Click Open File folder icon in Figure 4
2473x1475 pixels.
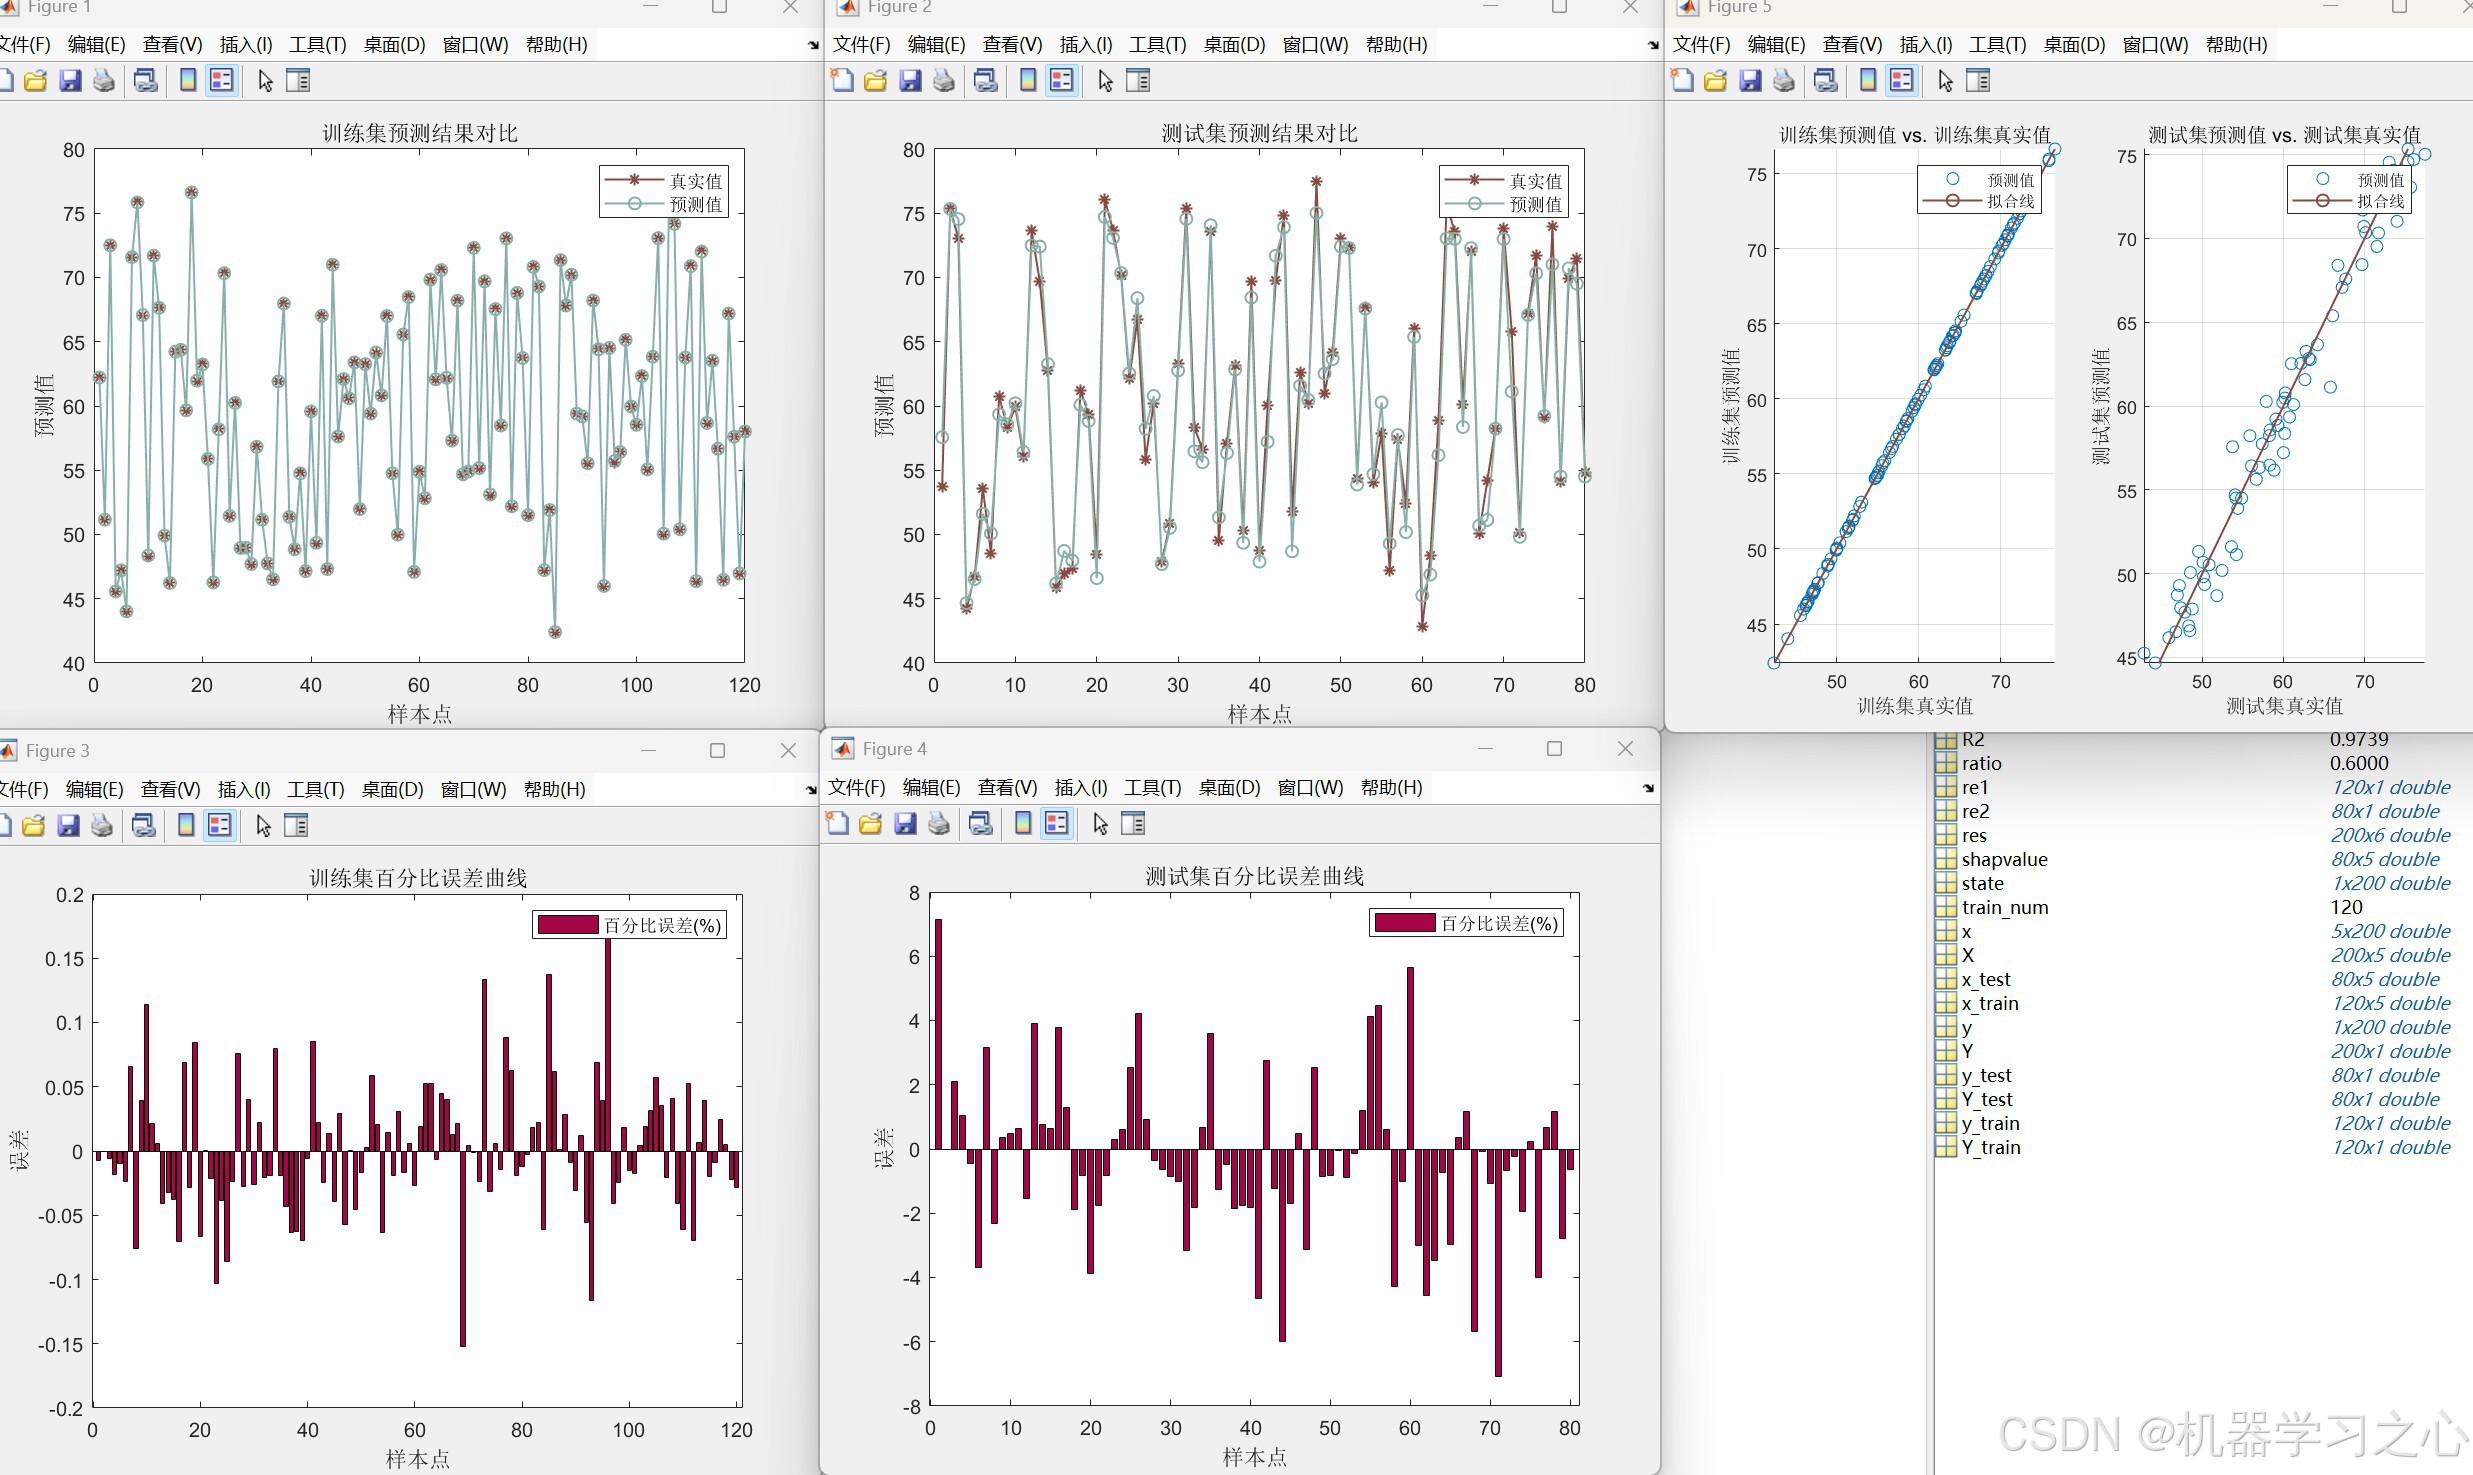(870, 824)
